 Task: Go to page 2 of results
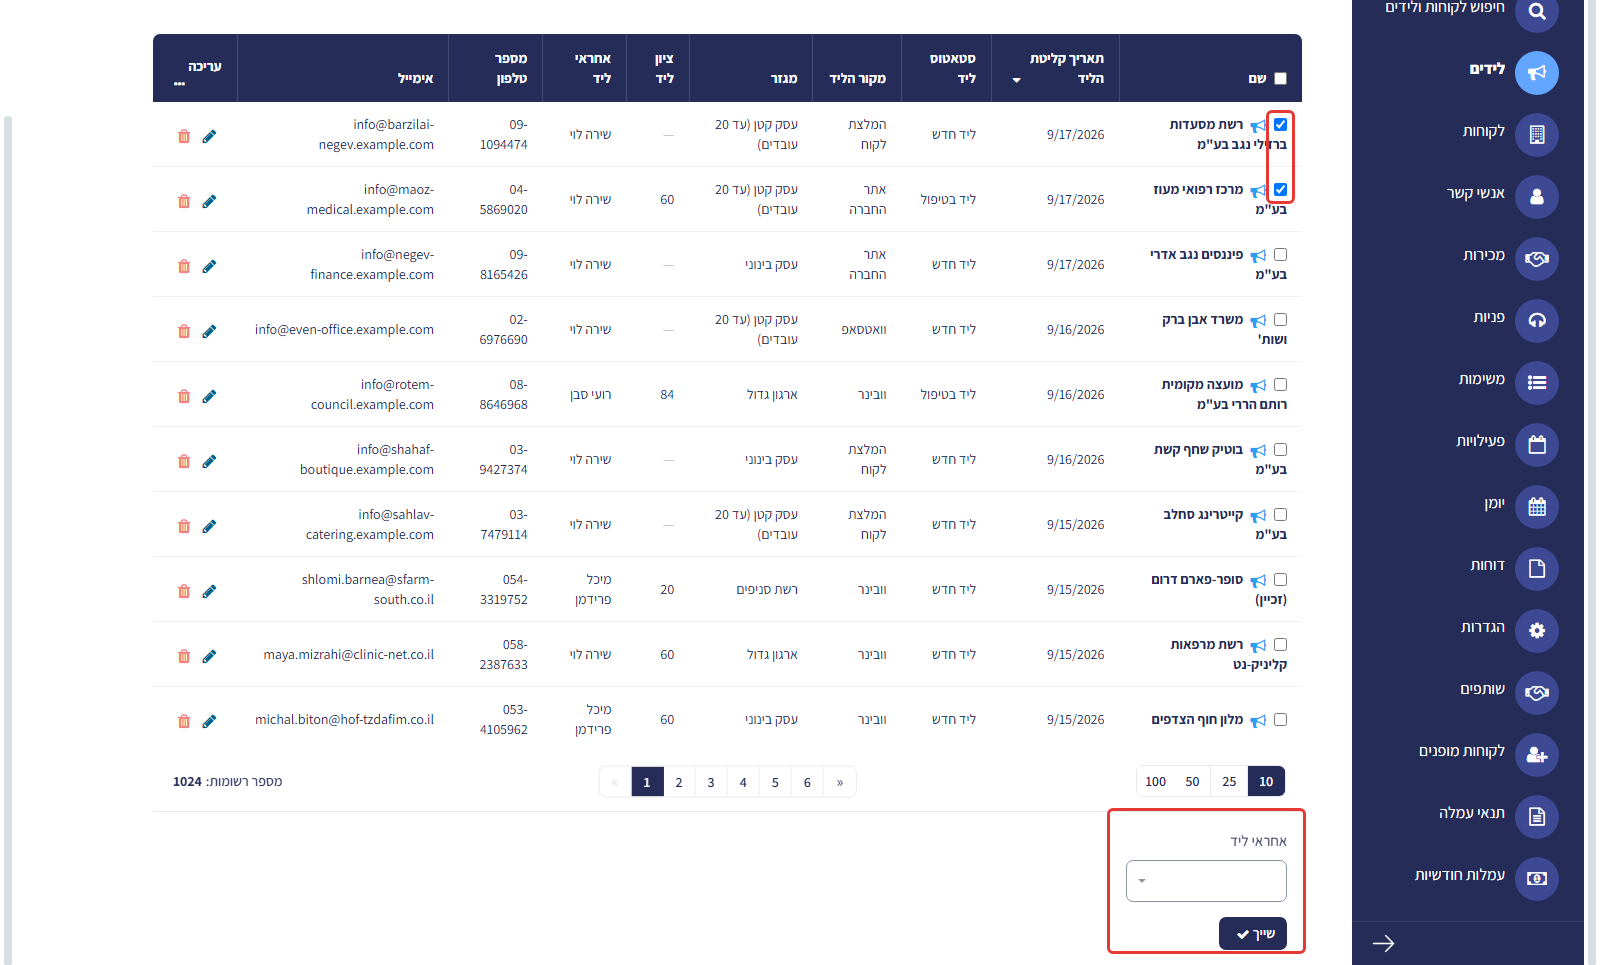coord(679,782)
